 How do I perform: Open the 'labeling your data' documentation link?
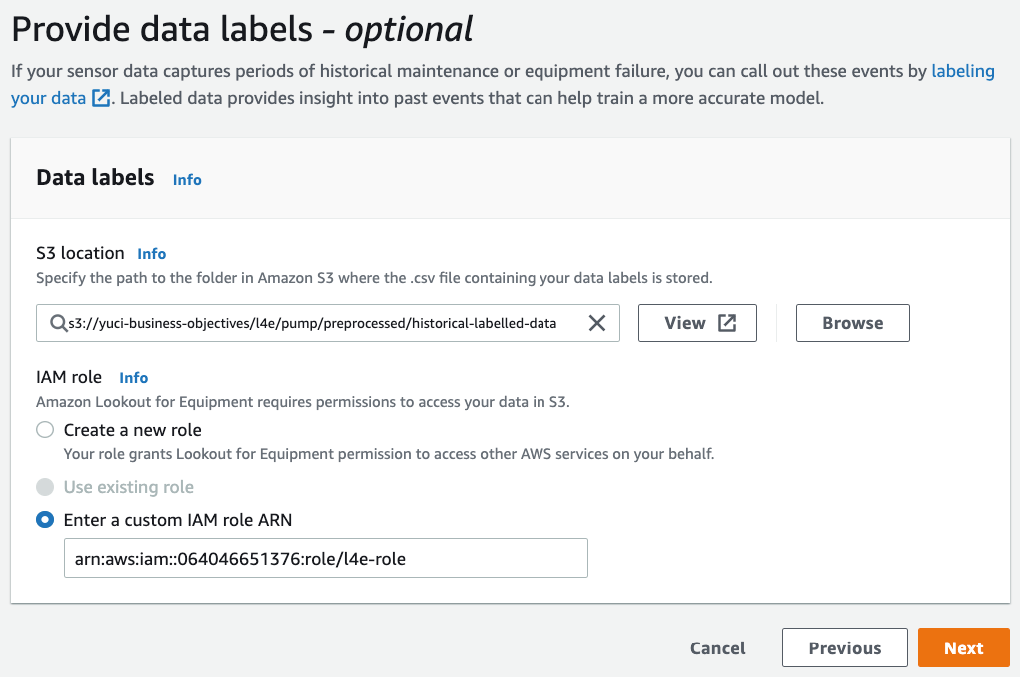[962, 72]
